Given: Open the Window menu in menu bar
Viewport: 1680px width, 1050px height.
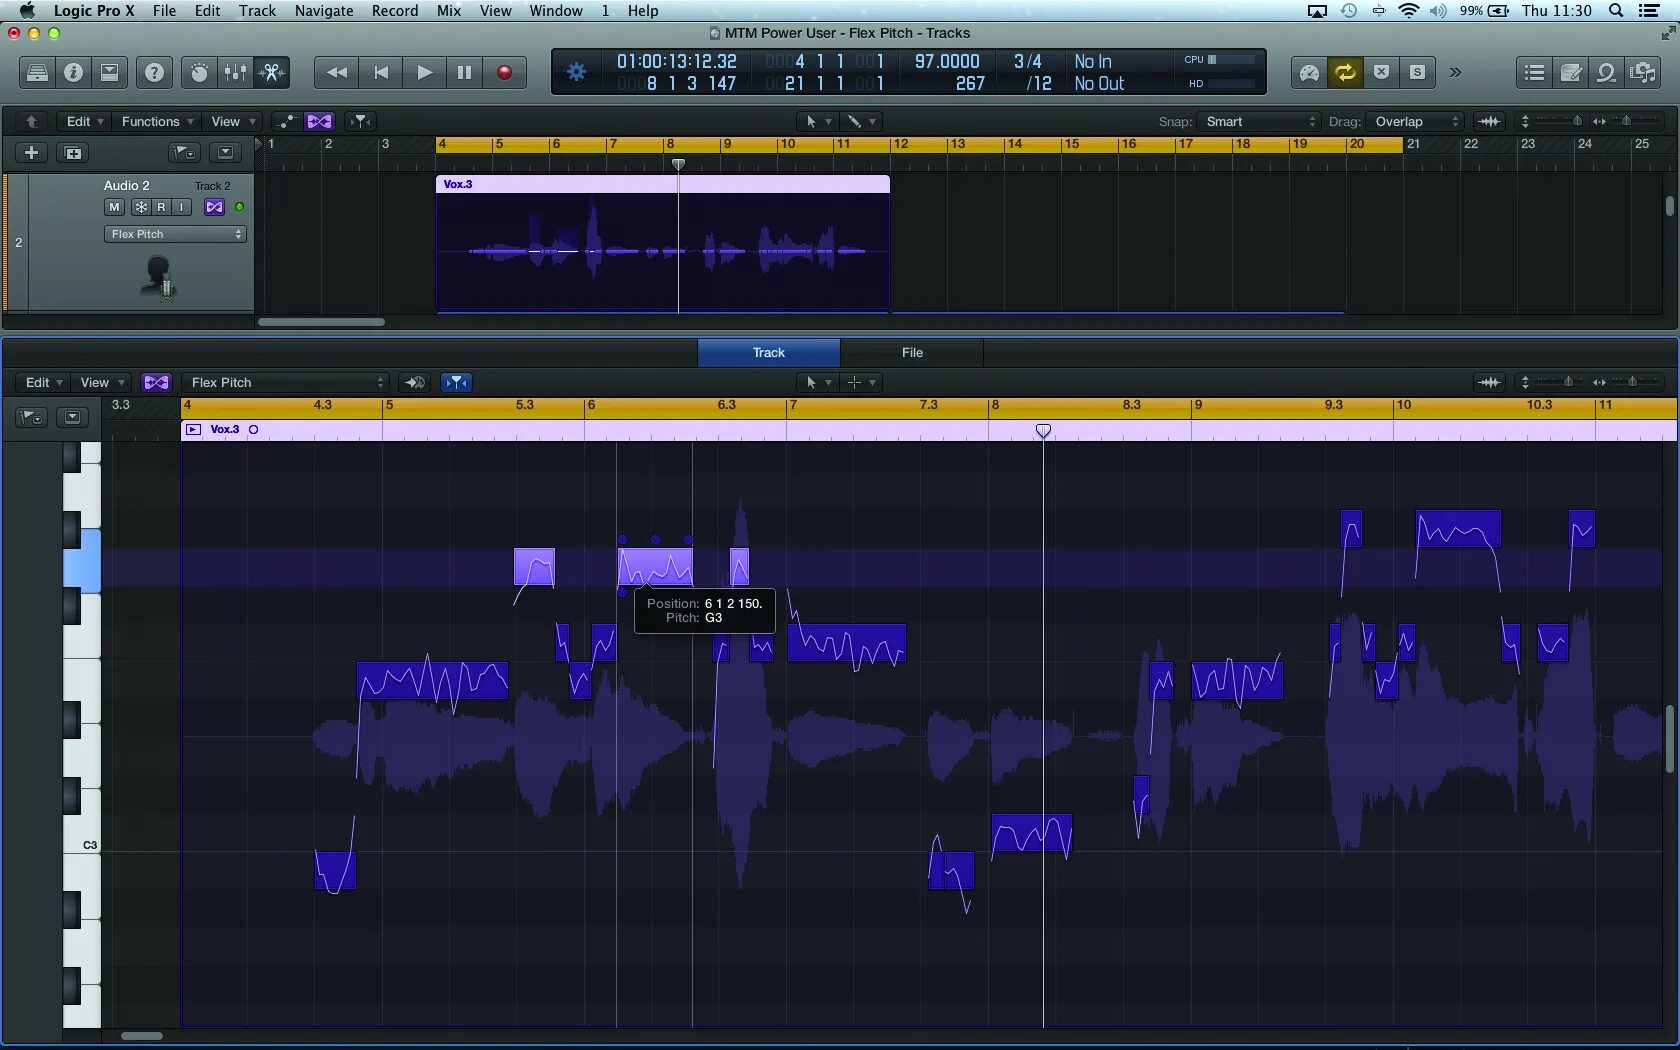Looking at the screenshot, I should tap(556, 11).
